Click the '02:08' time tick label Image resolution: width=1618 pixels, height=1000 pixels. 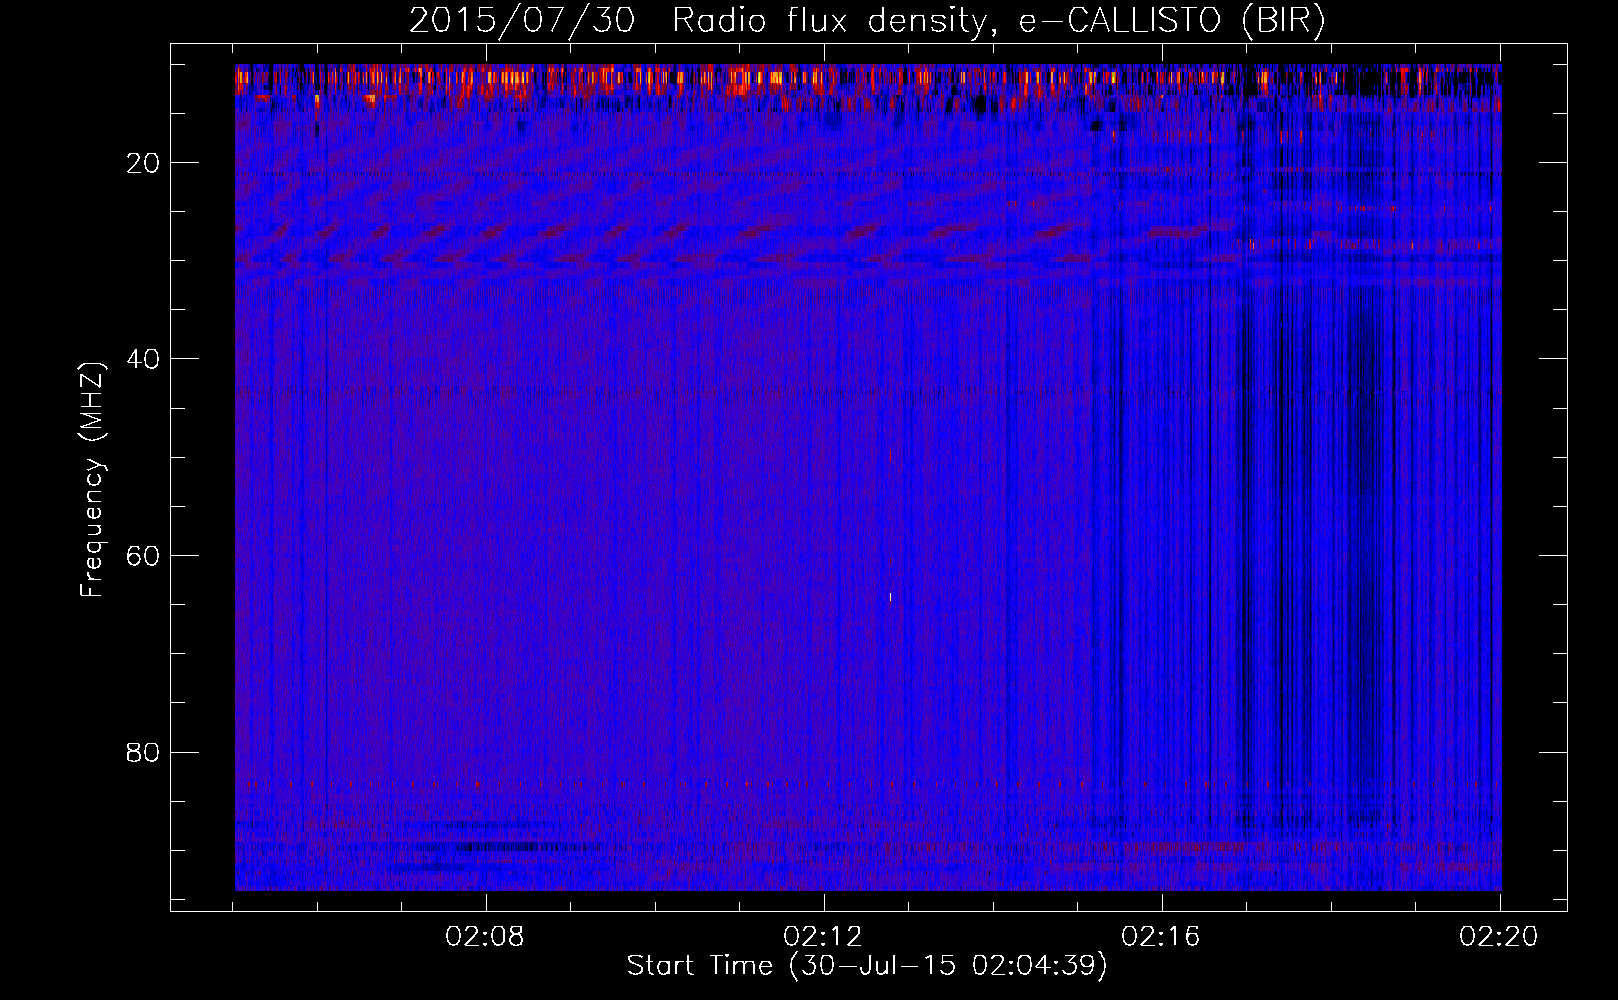click(486, 937)
